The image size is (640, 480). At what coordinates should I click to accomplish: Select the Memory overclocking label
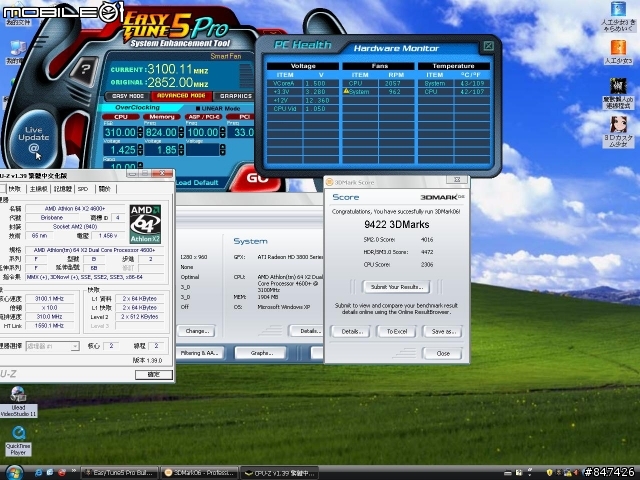(x=162, y=117)
